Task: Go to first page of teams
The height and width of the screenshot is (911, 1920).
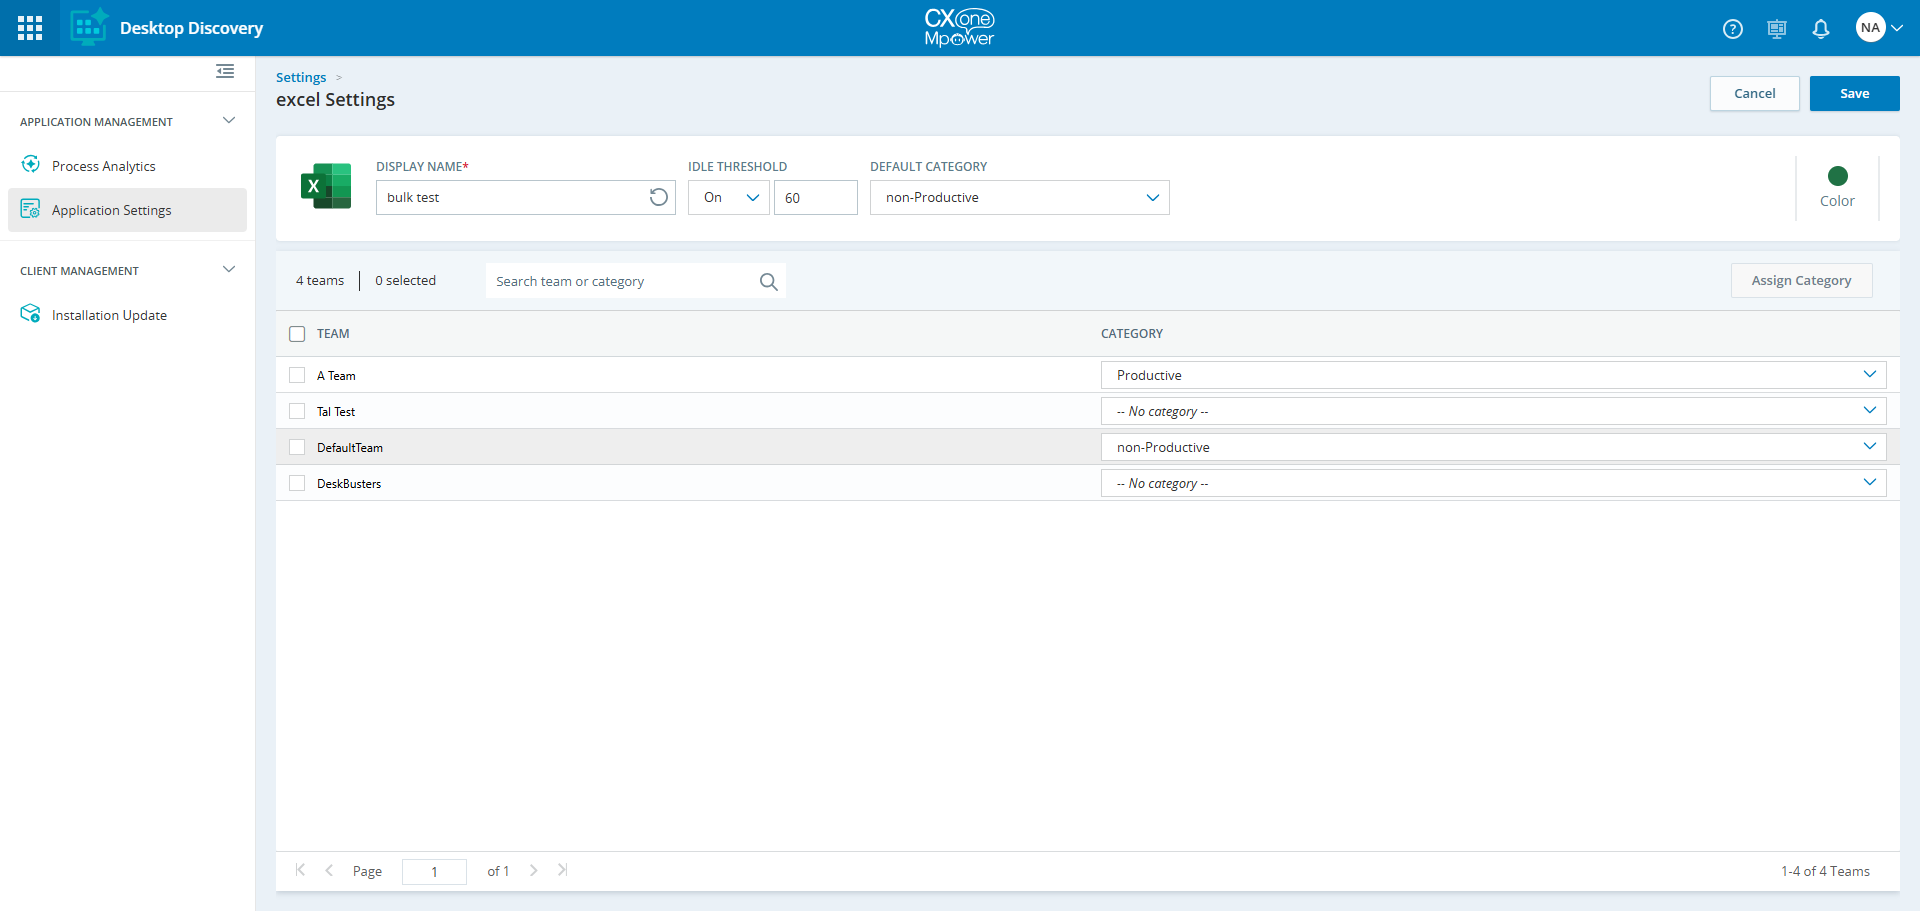Action: [300, 870]
